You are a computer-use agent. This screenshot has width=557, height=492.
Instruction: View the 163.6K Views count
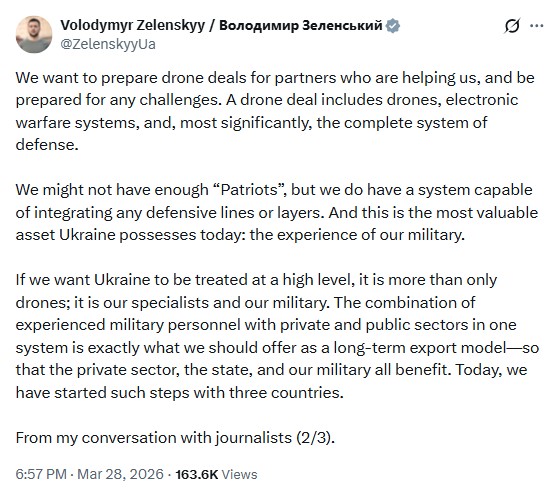[216, 474]
